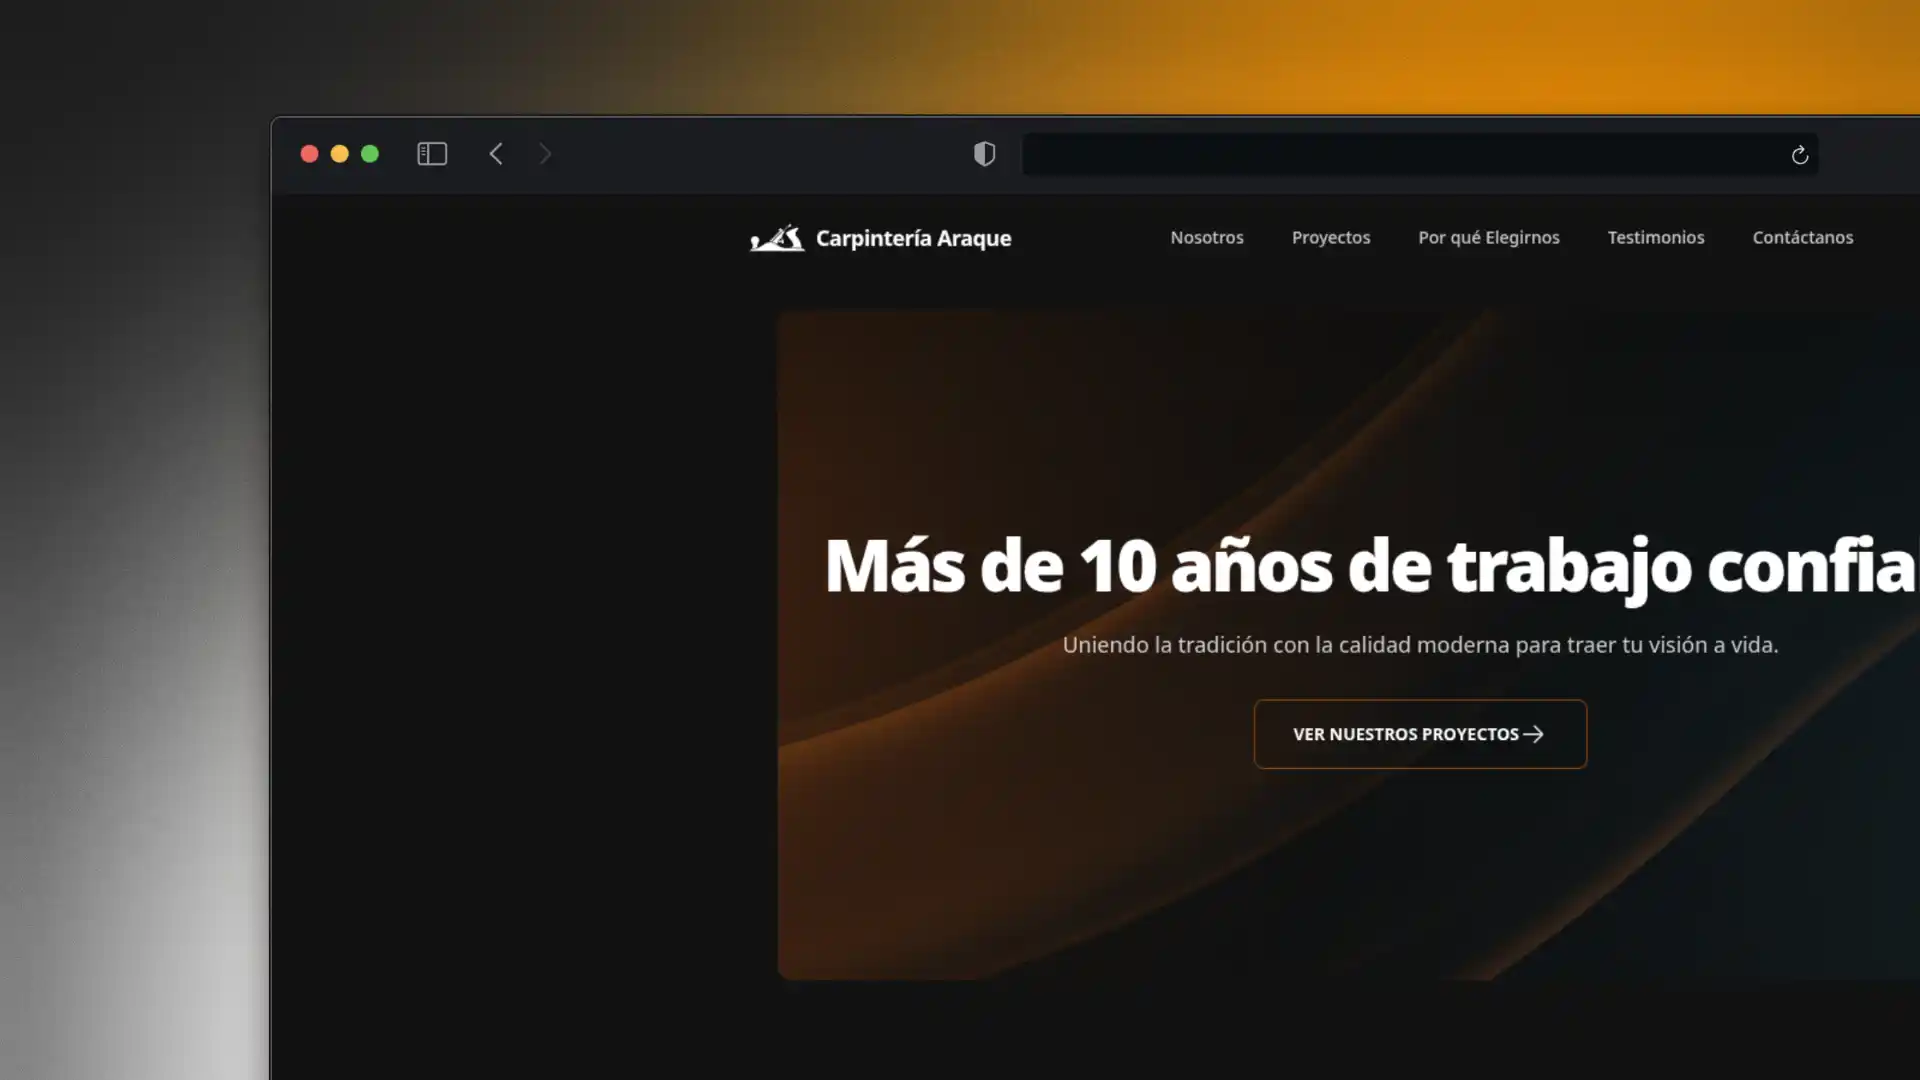The width and height of the screenshot is (1920, 1080).
Task: Enter full screen with the green traffic light
Action: pyautogui.click(x=370, y=154)
